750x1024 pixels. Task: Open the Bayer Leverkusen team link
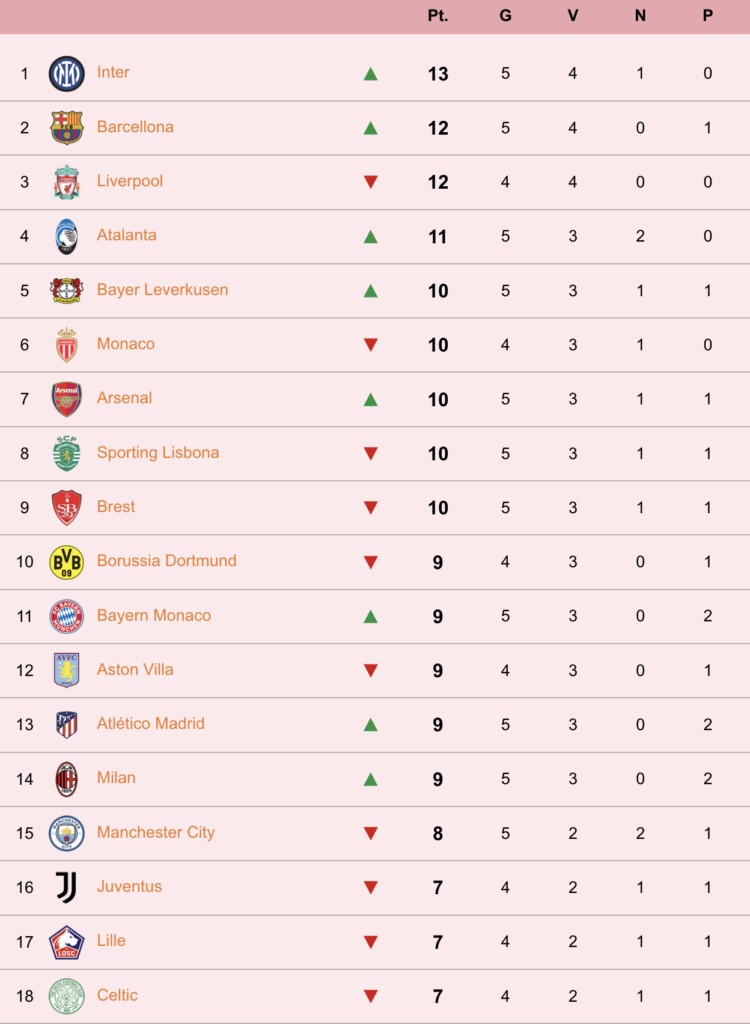[x=163, y=289]
